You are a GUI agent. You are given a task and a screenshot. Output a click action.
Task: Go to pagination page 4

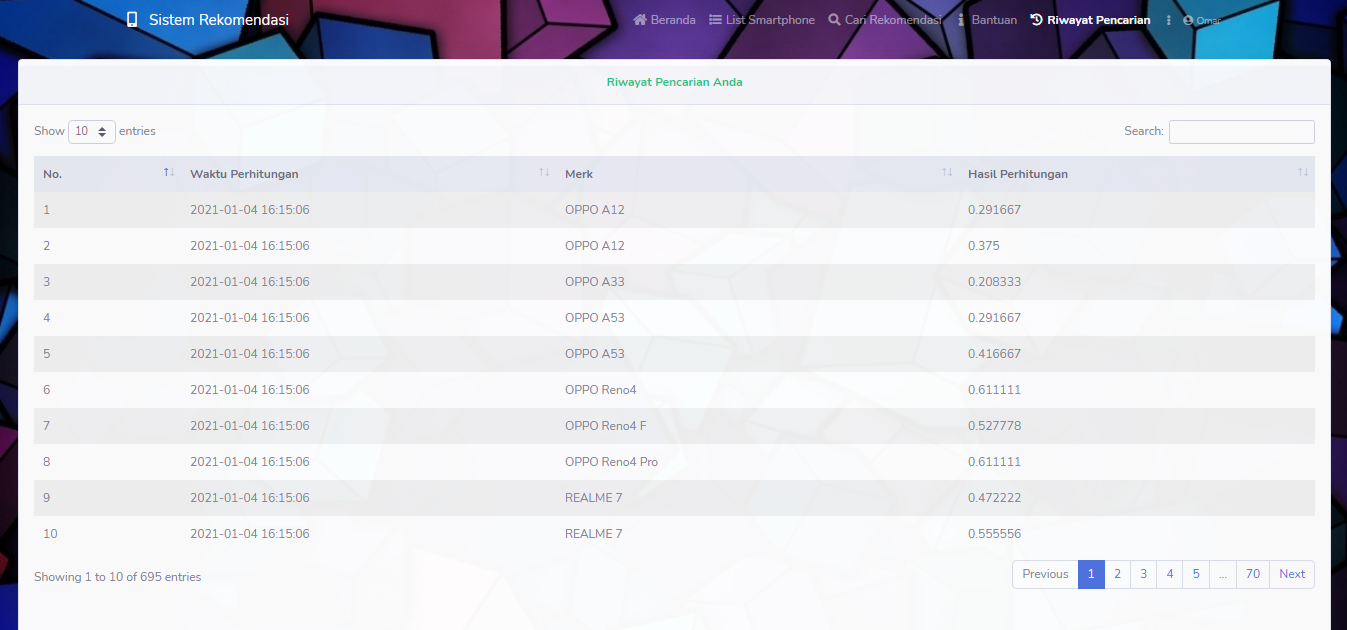click(x=1170, y=574)
